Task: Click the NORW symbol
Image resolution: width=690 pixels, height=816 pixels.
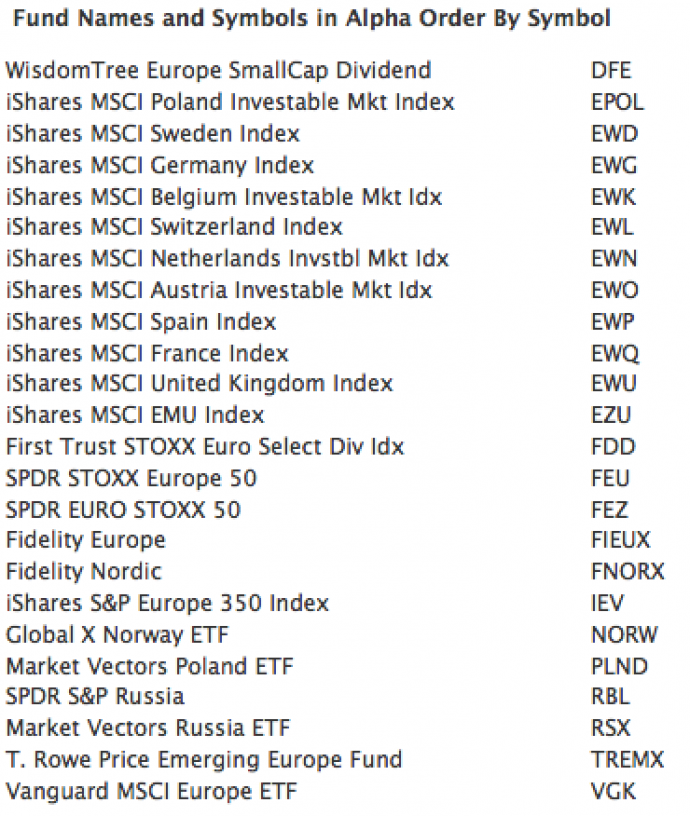Action: click(x=624, y=635)
